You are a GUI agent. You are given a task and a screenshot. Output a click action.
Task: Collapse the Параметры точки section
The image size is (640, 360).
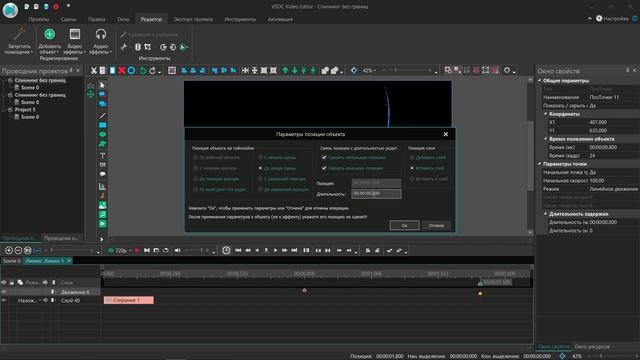(x=540, y=164)
